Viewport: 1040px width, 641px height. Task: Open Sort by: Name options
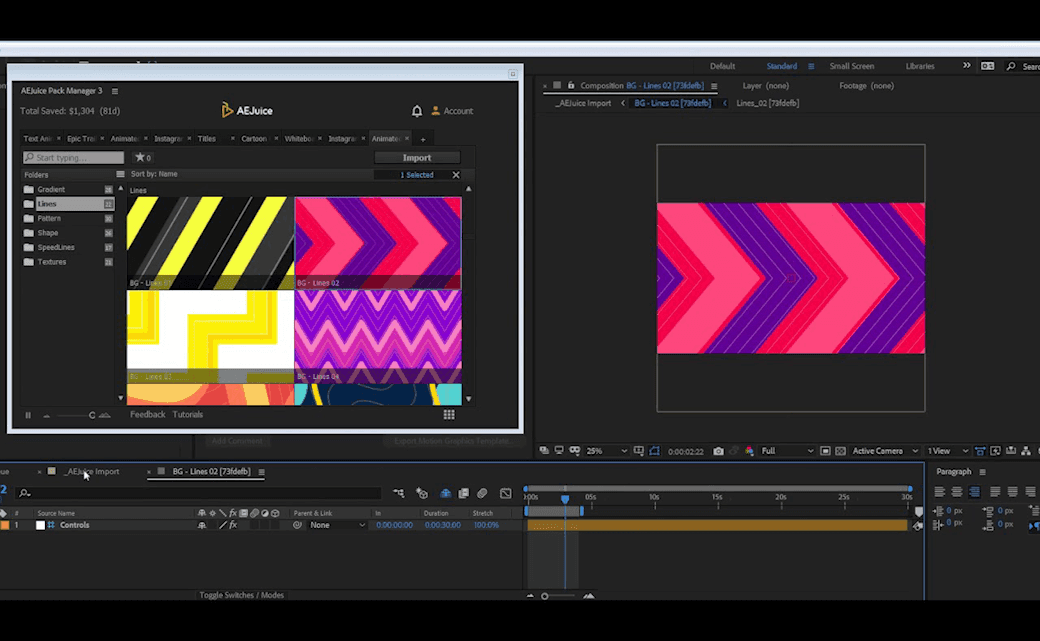pos(154,174)
